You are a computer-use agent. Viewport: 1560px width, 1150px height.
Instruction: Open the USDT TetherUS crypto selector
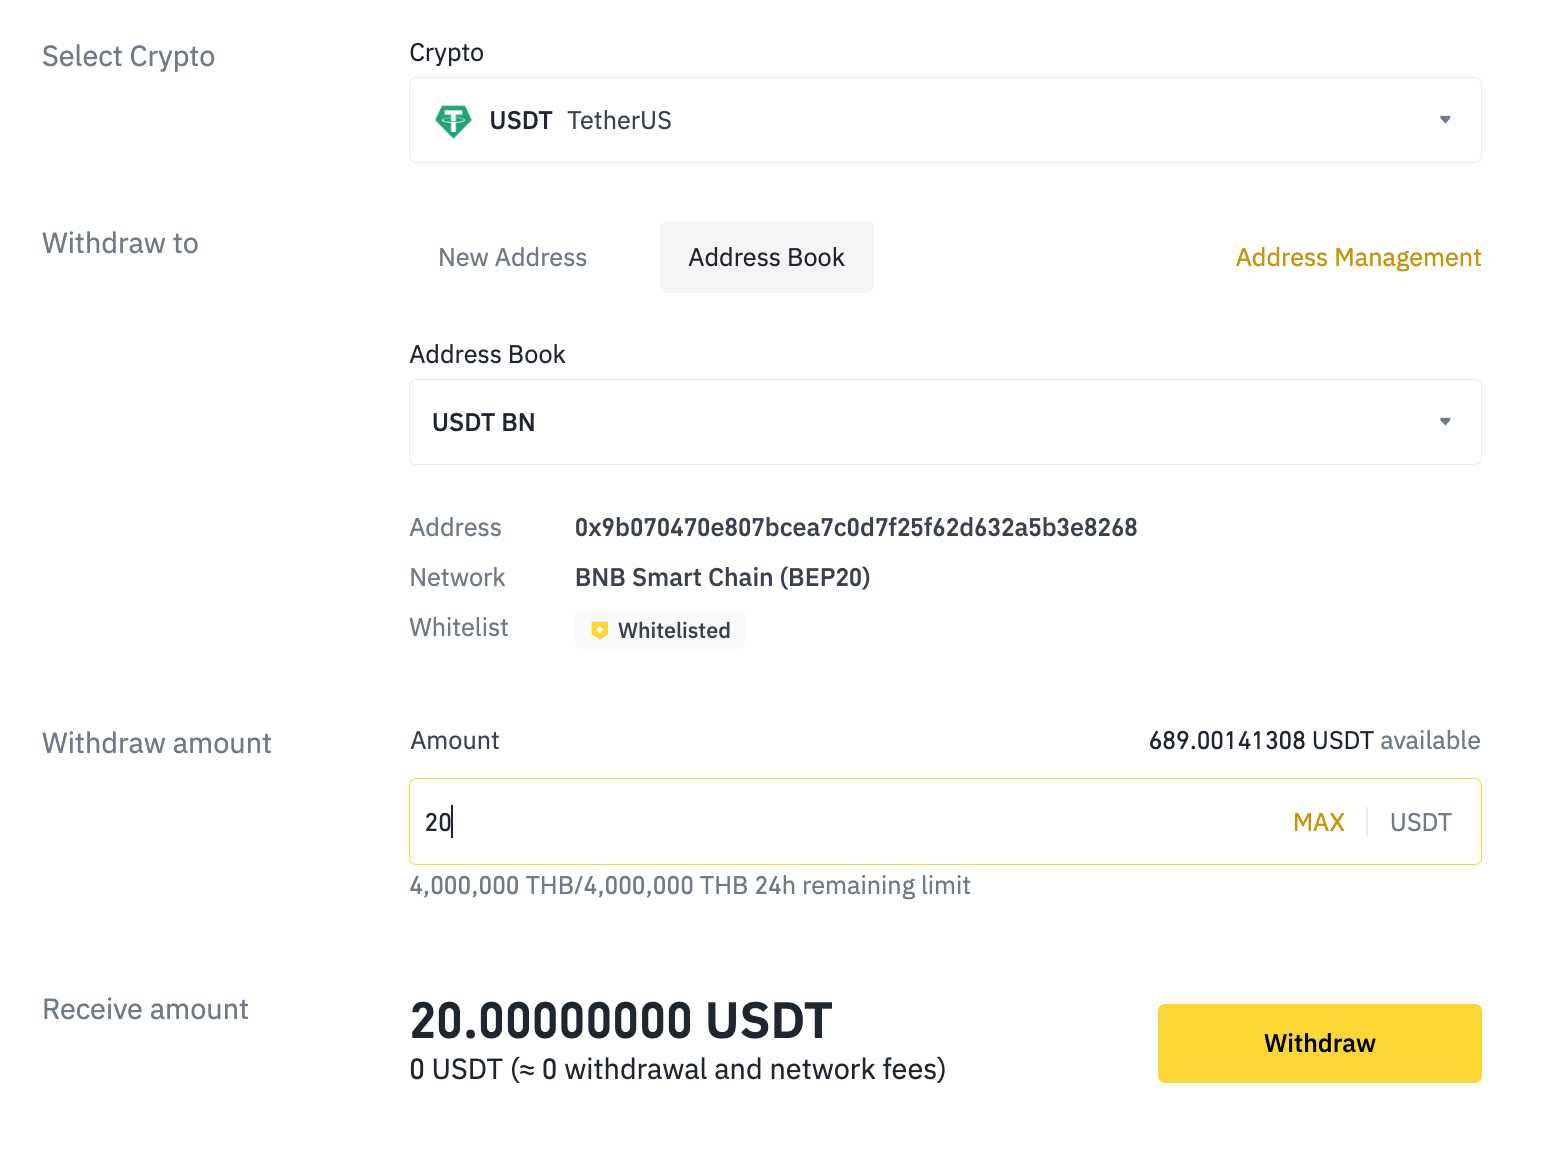[x=945, y=120]
